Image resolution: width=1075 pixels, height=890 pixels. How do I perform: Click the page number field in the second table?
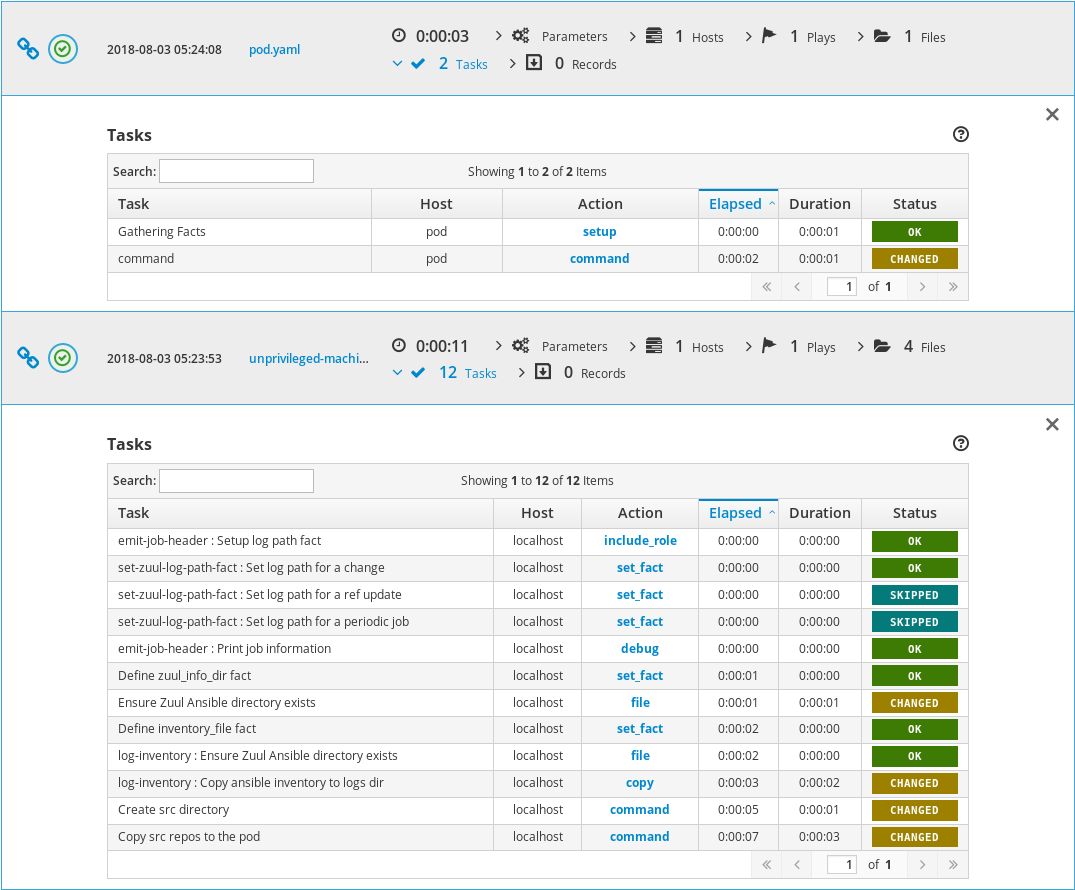(842, 865)
